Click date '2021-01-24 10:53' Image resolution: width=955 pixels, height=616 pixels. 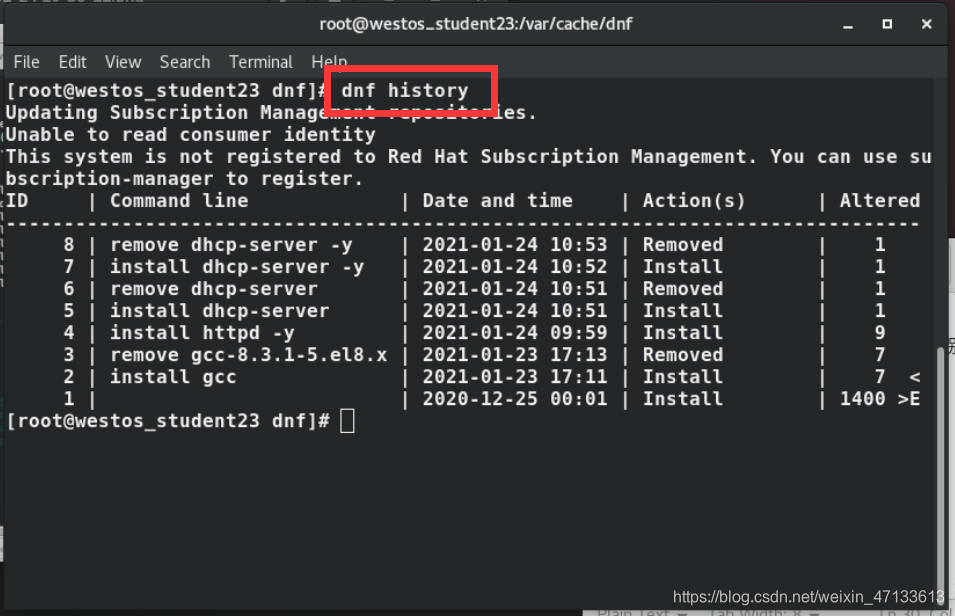515,245
